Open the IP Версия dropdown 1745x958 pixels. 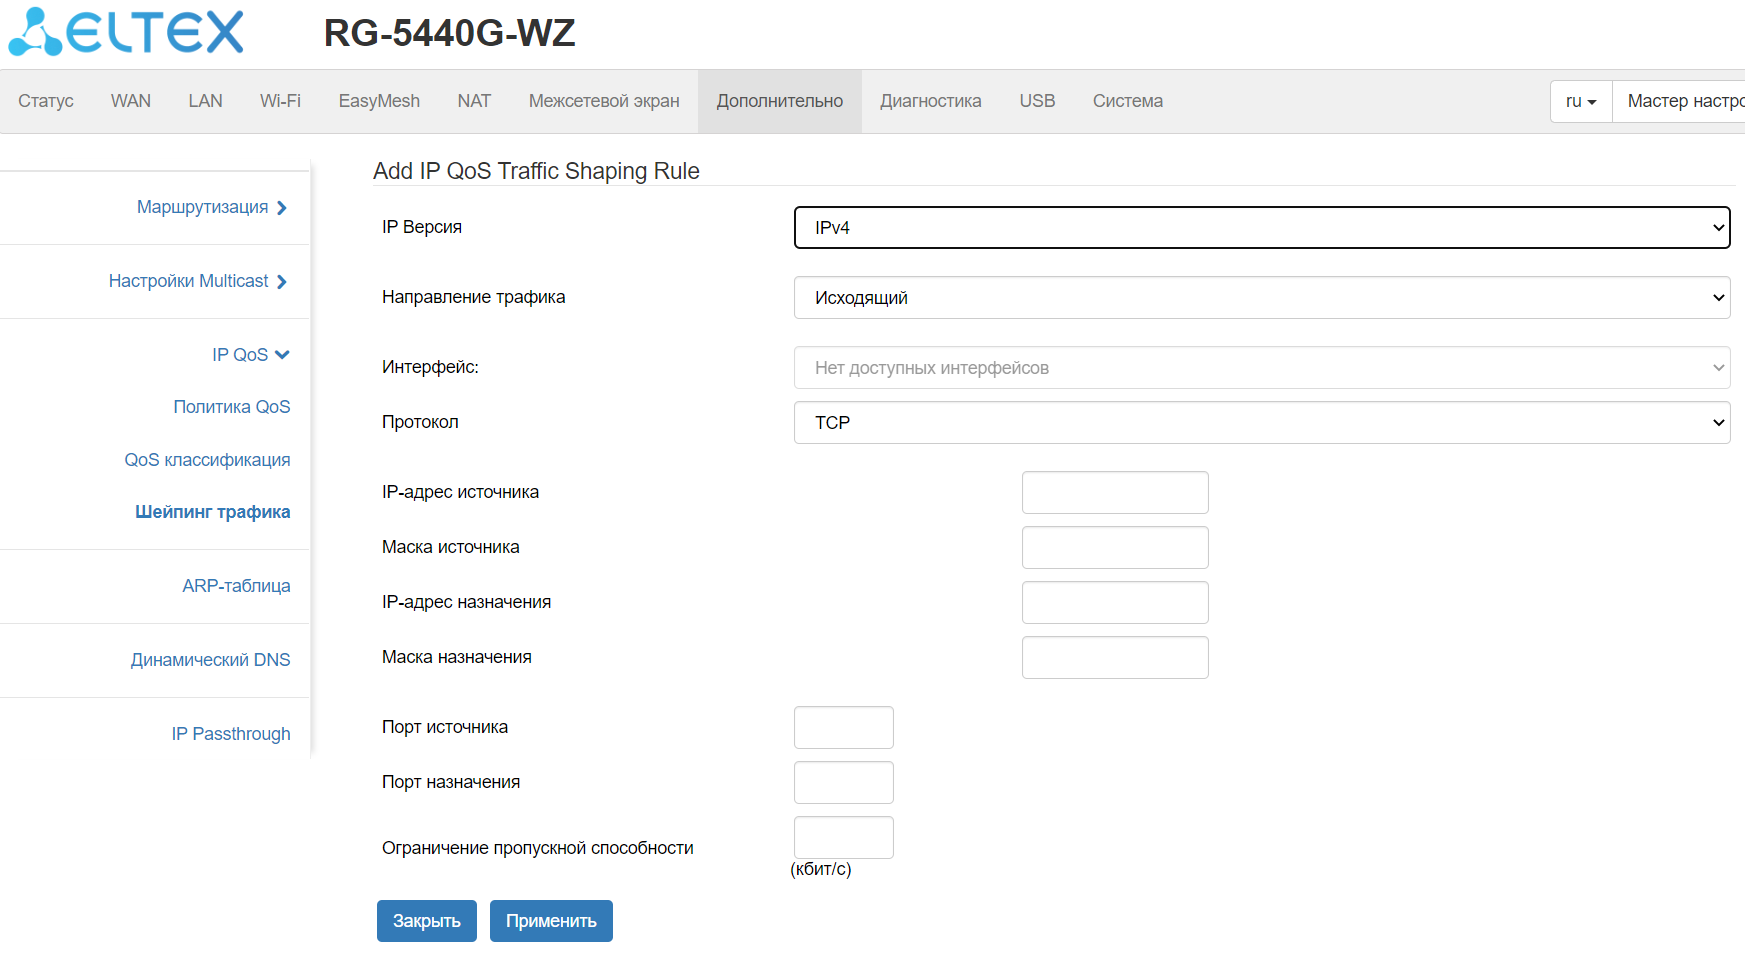[1261, 228]
